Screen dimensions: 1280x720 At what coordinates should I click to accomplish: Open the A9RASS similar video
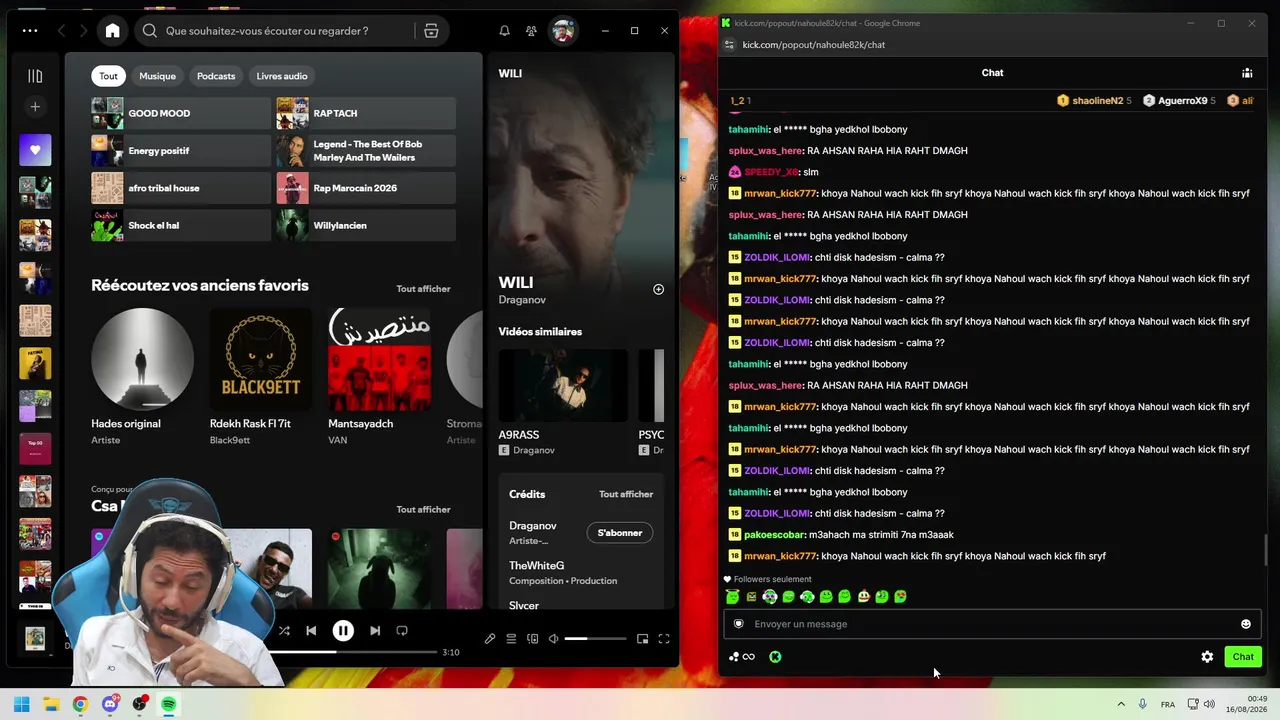pos(563,386)
